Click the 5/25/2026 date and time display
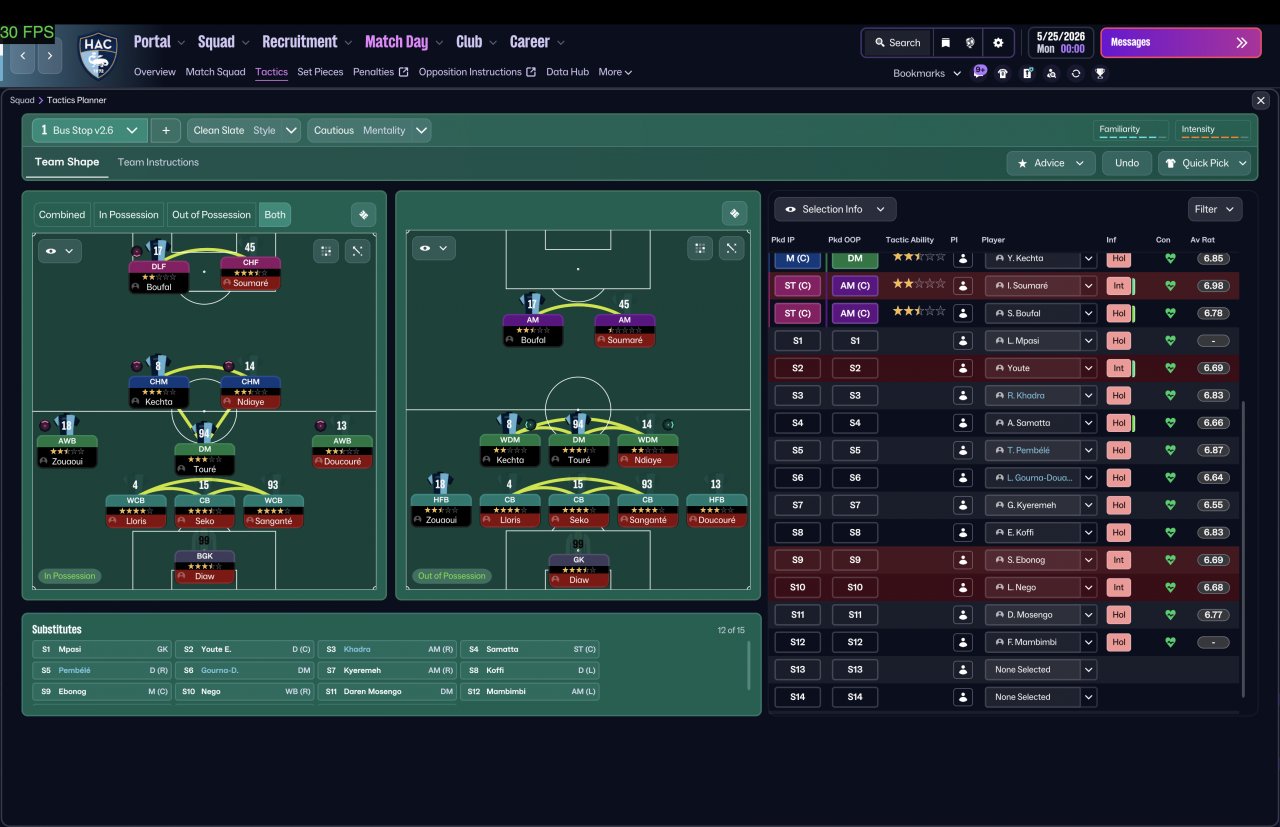The height and width of the screenshot is (827, 1280). (1060, 43)
